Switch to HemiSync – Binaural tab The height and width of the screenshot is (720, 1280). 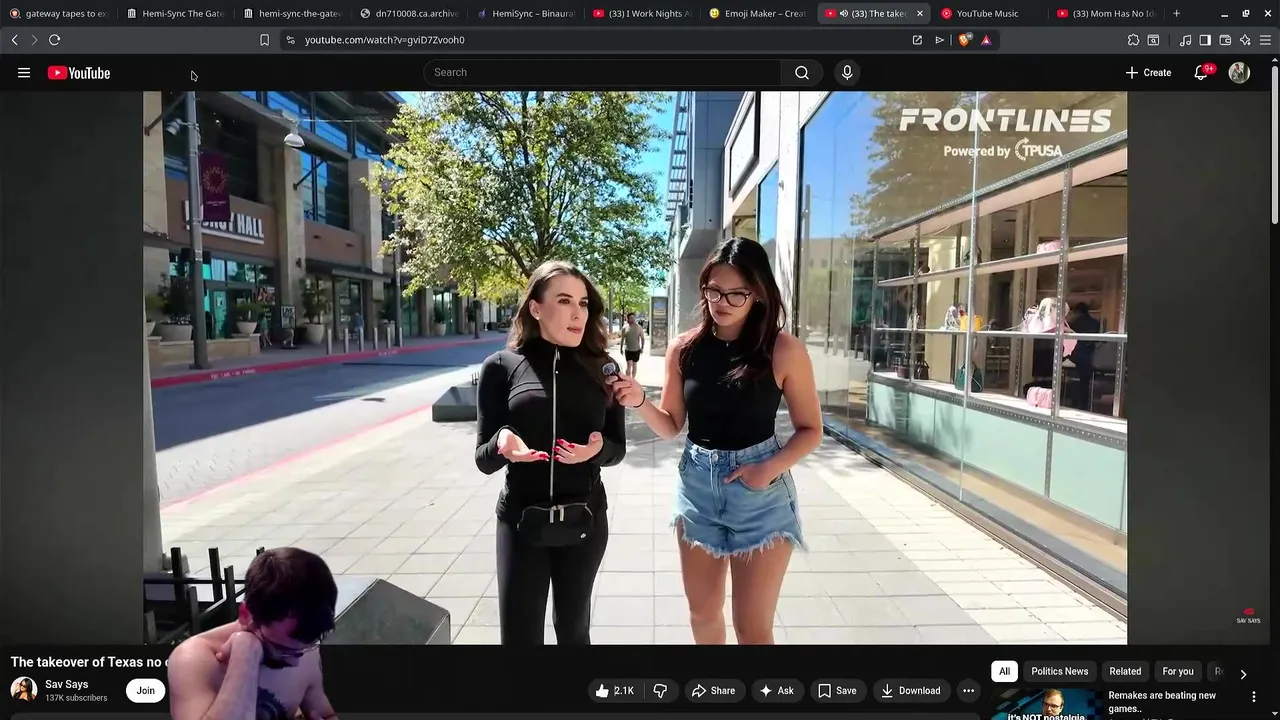tap(526, 14)
